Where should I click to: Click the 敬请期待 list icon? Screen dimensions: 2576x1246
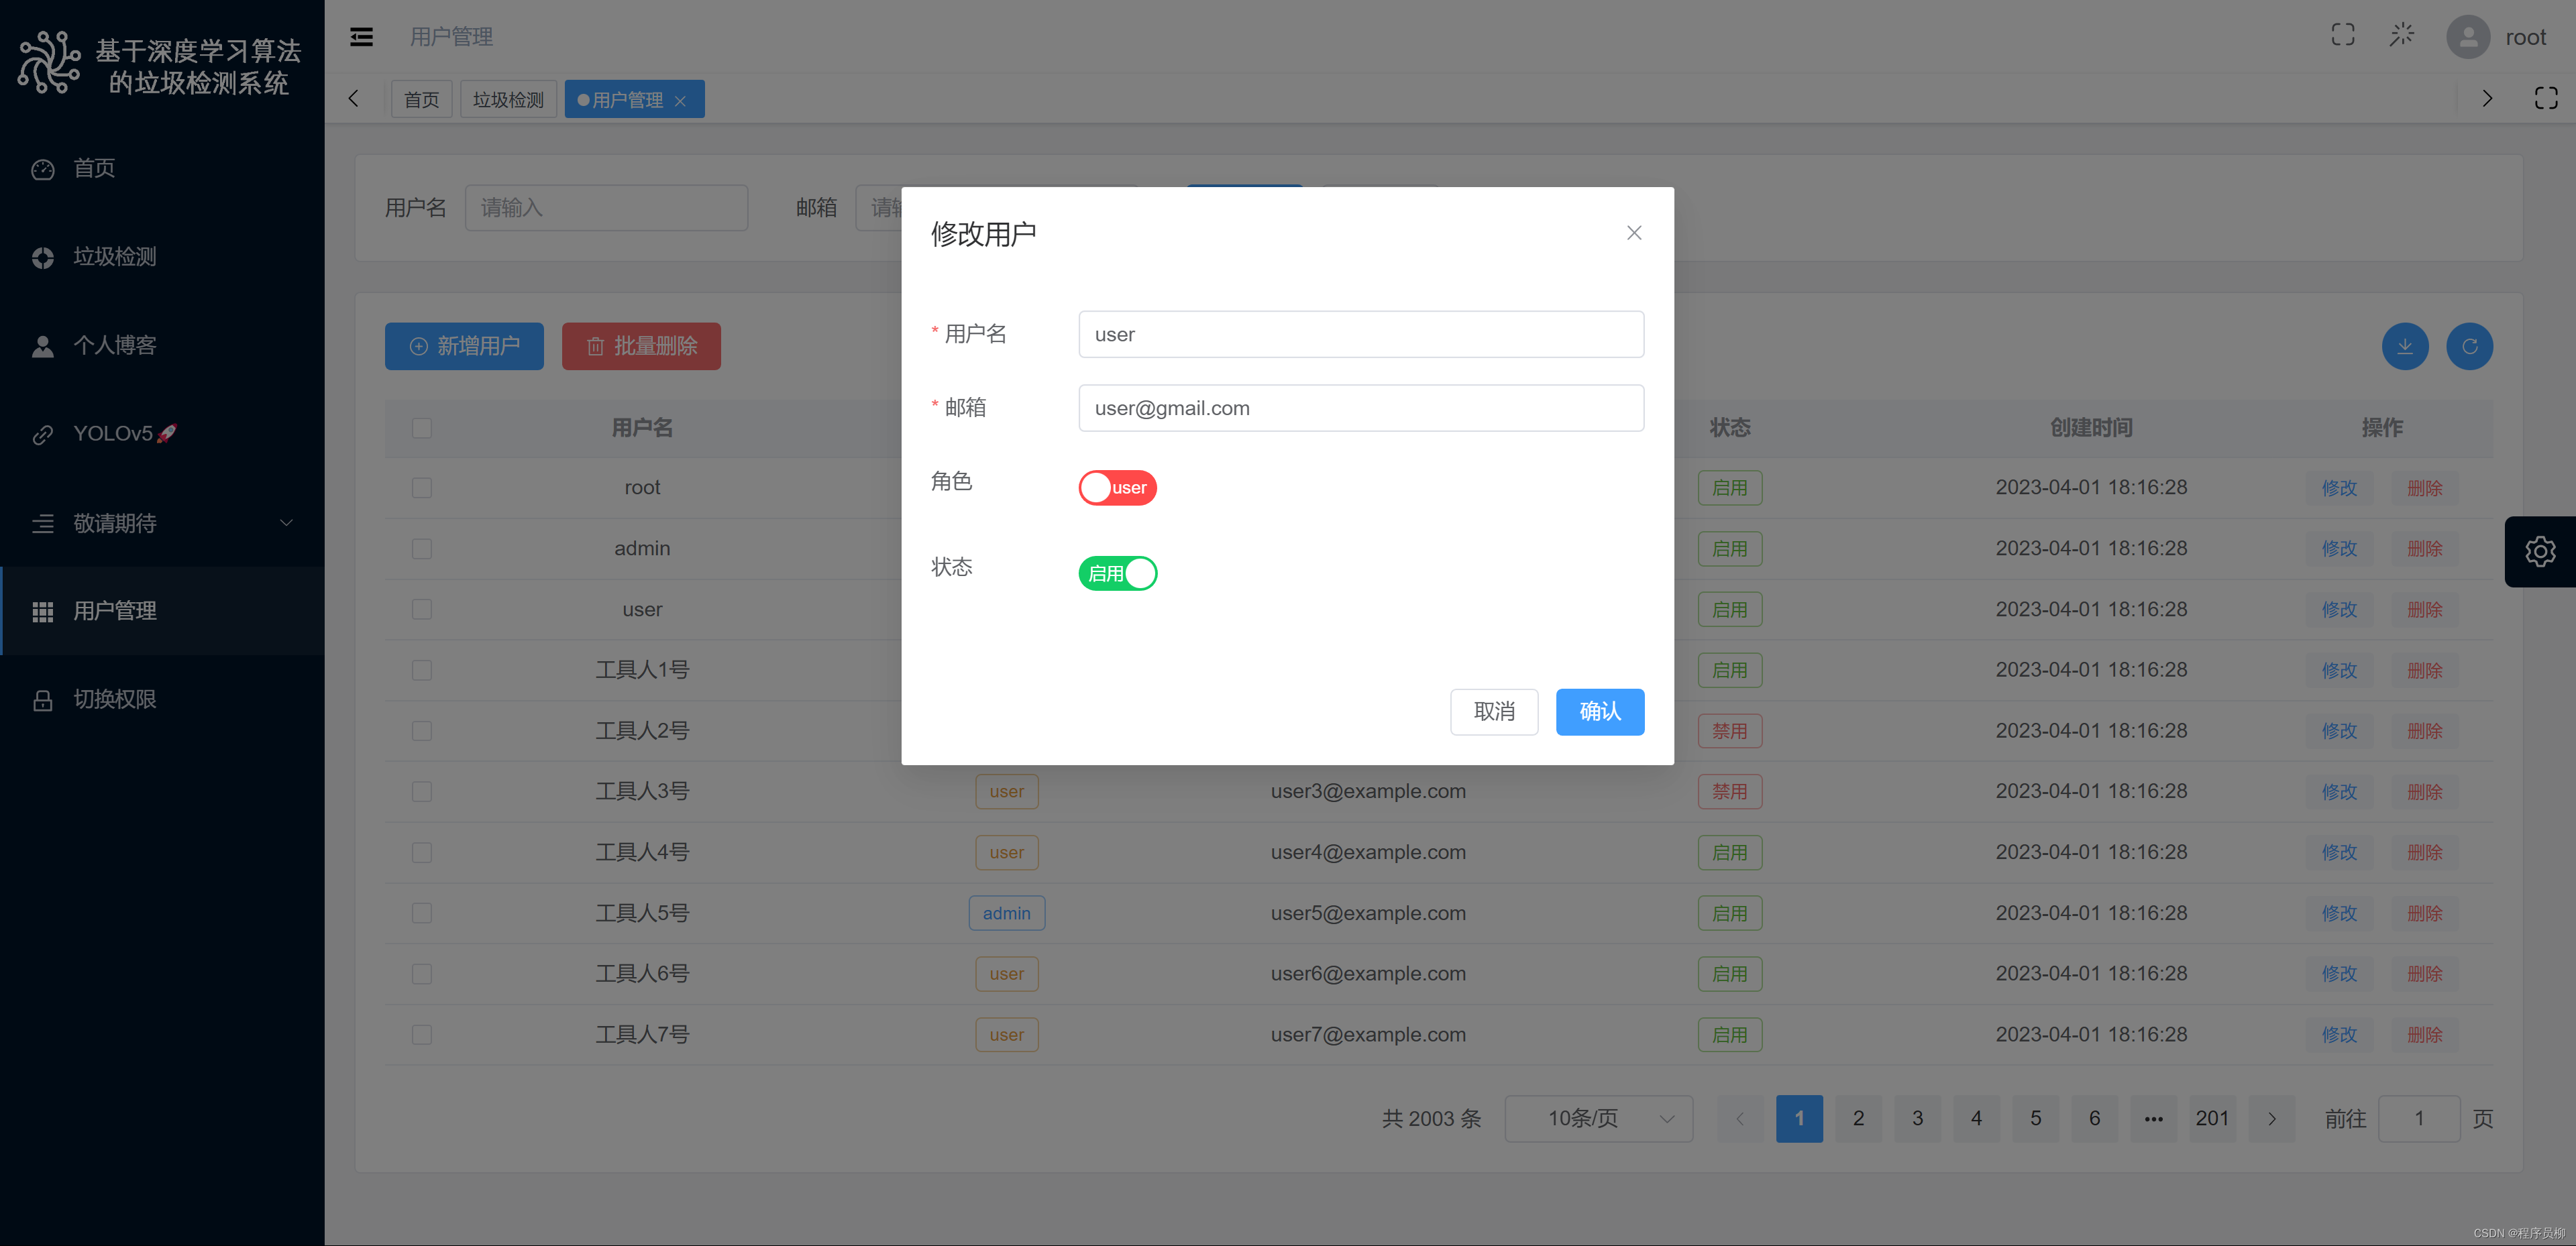[42, 523]
